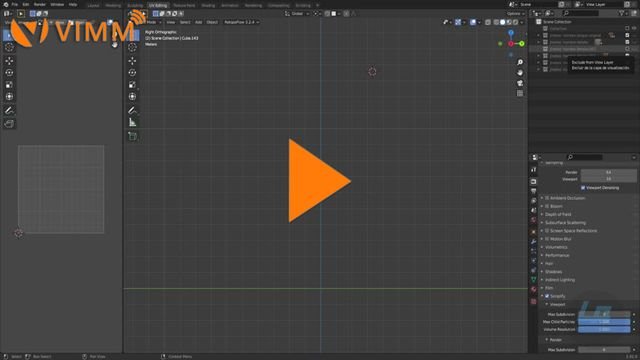This screenshot has width=640, height=360.
Task: Select the Move tool in UV editor toolbar
Action: coord(9,61)
